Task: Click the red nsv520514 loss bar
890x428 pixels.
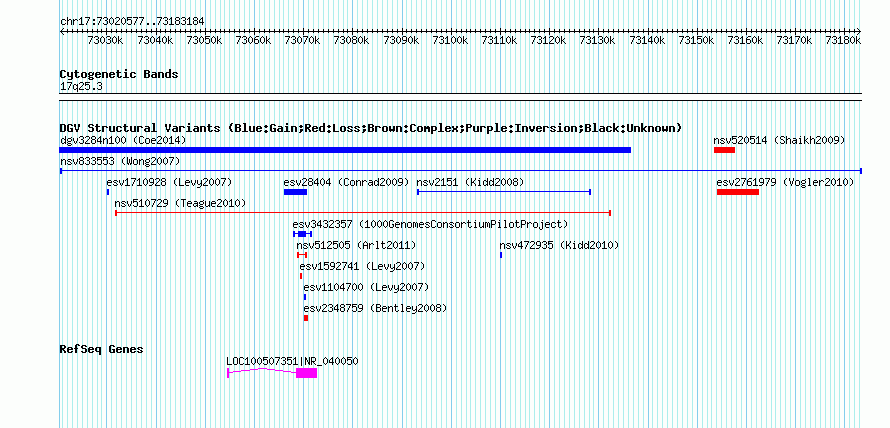Action: coord(724,150)
